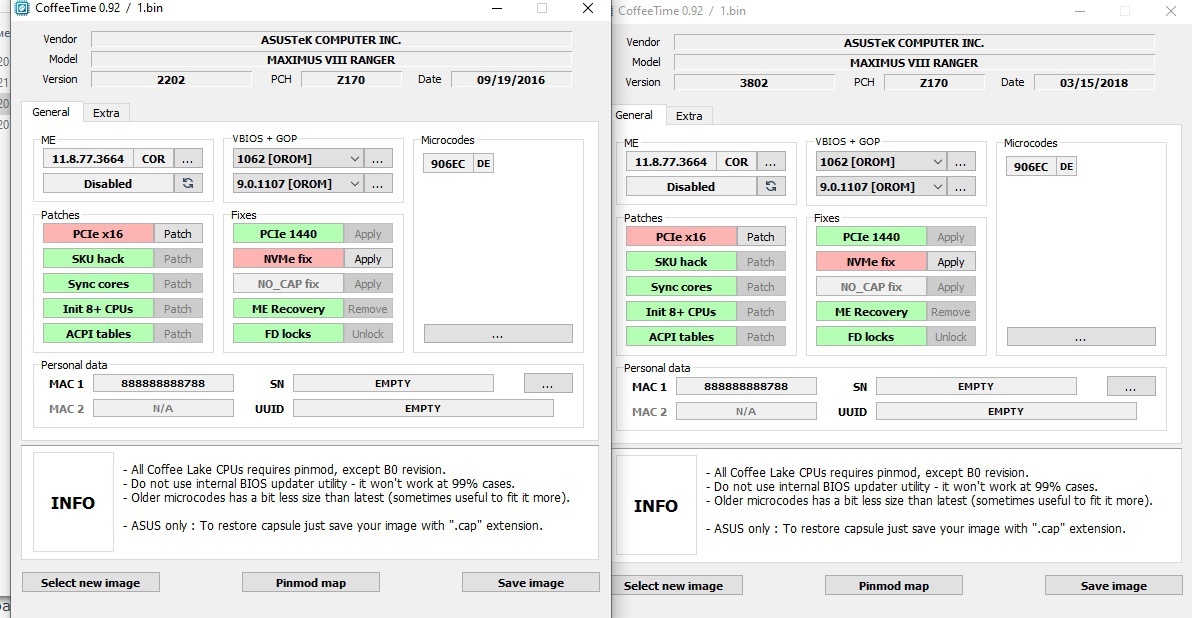Expand 9.0.1107 [OROM] dropdown in right window
The image size is (1192, 618).
(x=937, y=187)
